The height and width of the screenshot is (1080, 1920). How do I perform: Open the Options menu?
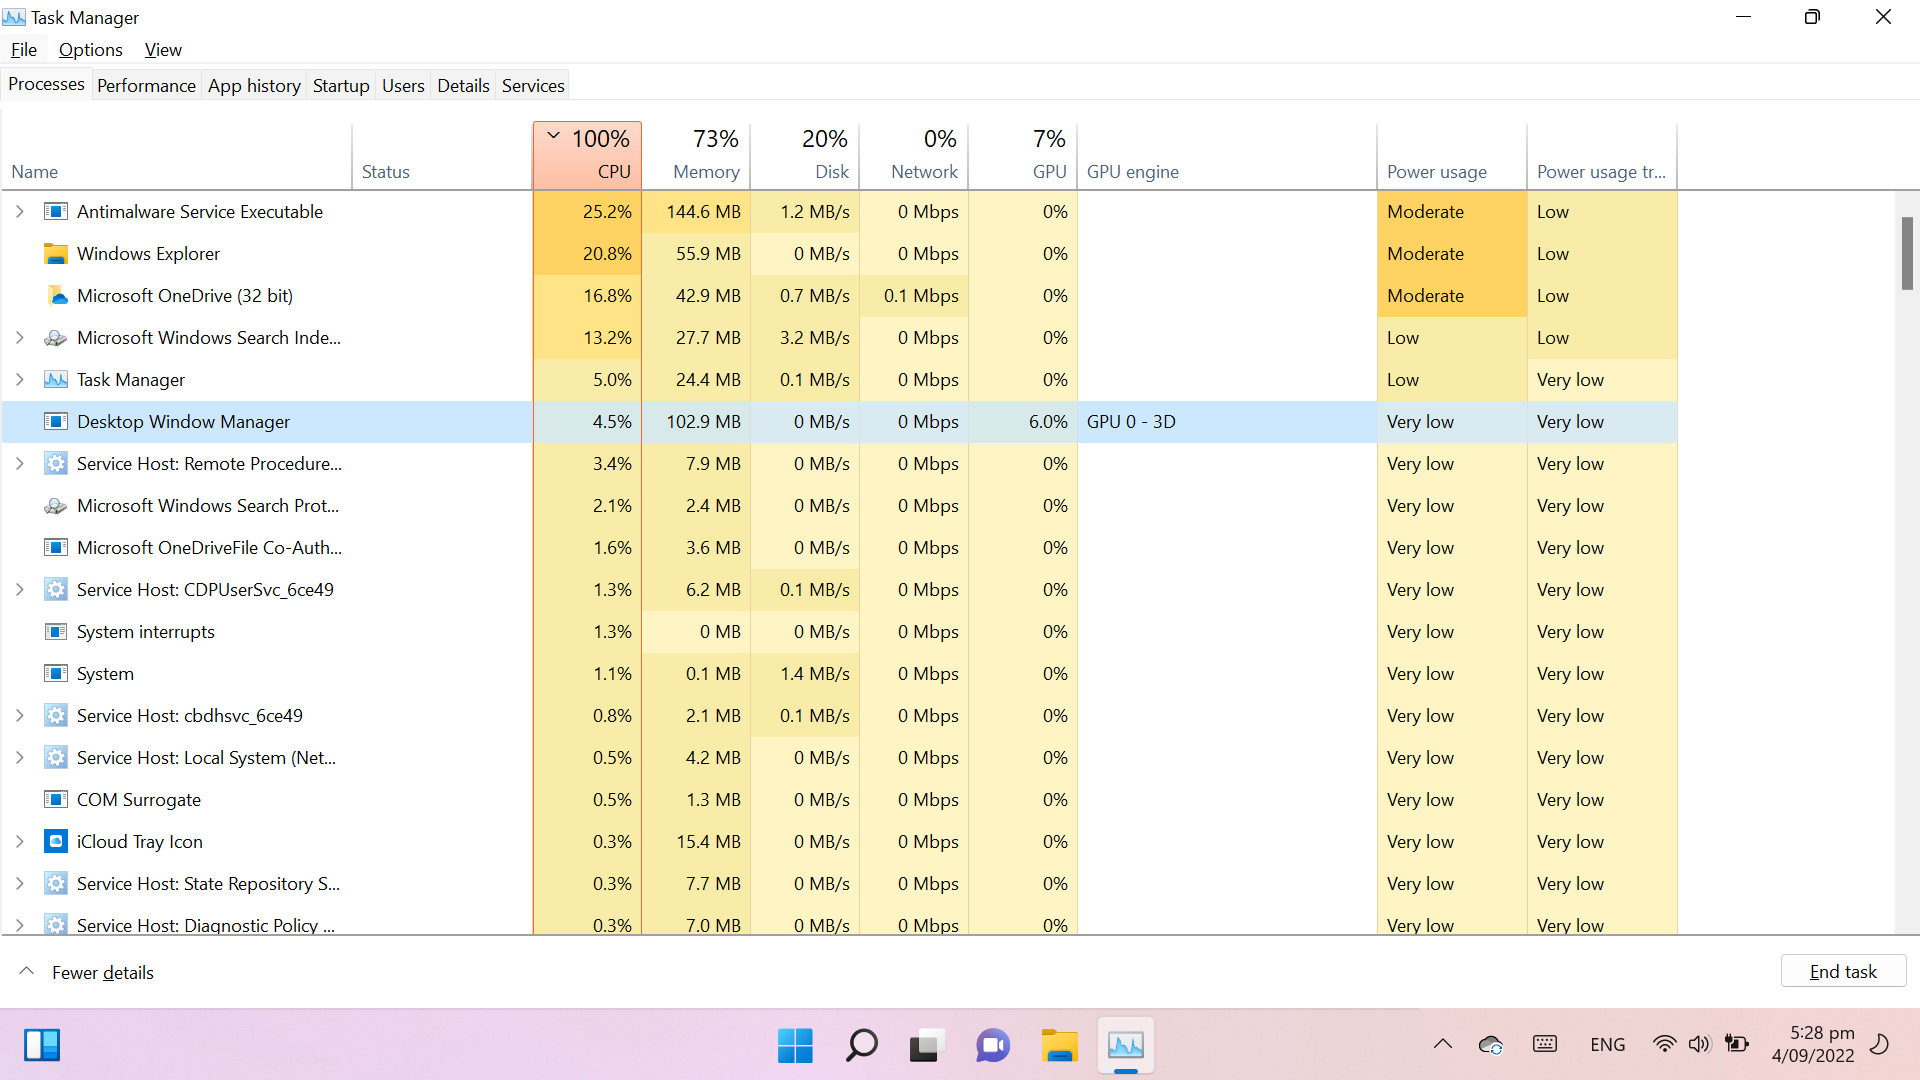[x=90, y=50]
